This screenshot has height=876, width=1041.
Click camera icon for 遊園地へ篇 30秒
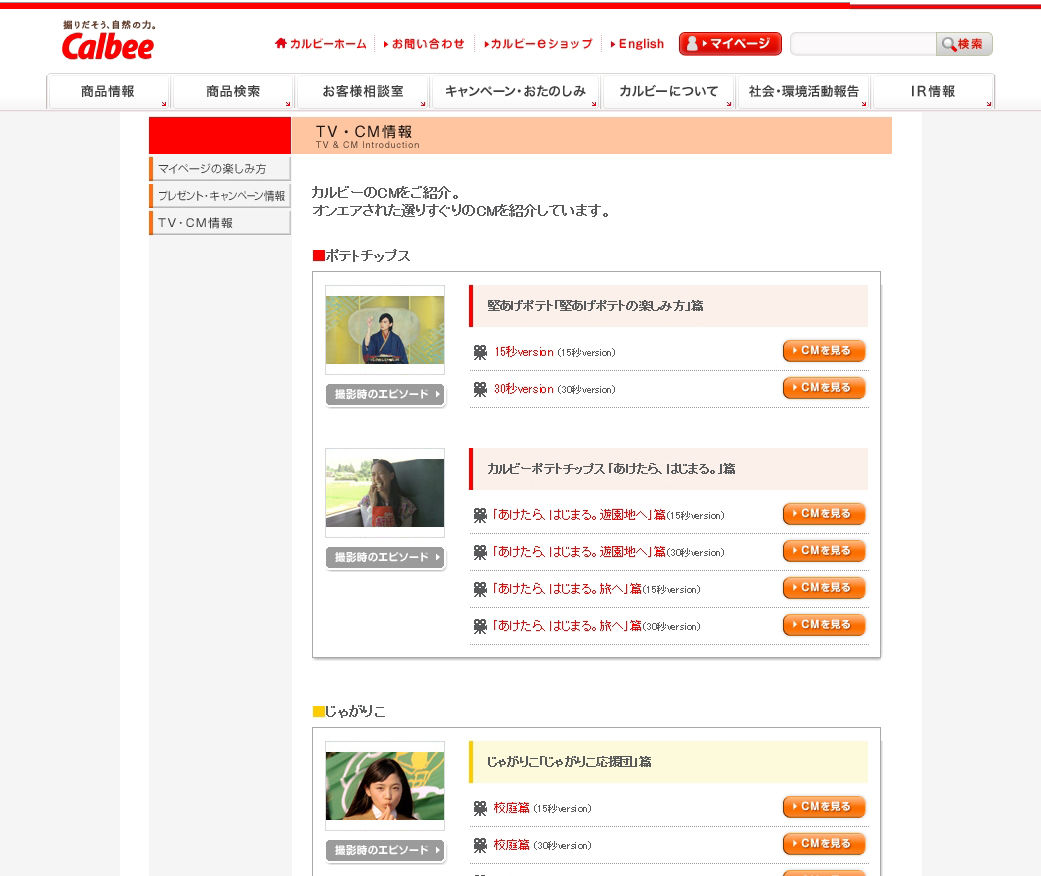pos(480,553)
